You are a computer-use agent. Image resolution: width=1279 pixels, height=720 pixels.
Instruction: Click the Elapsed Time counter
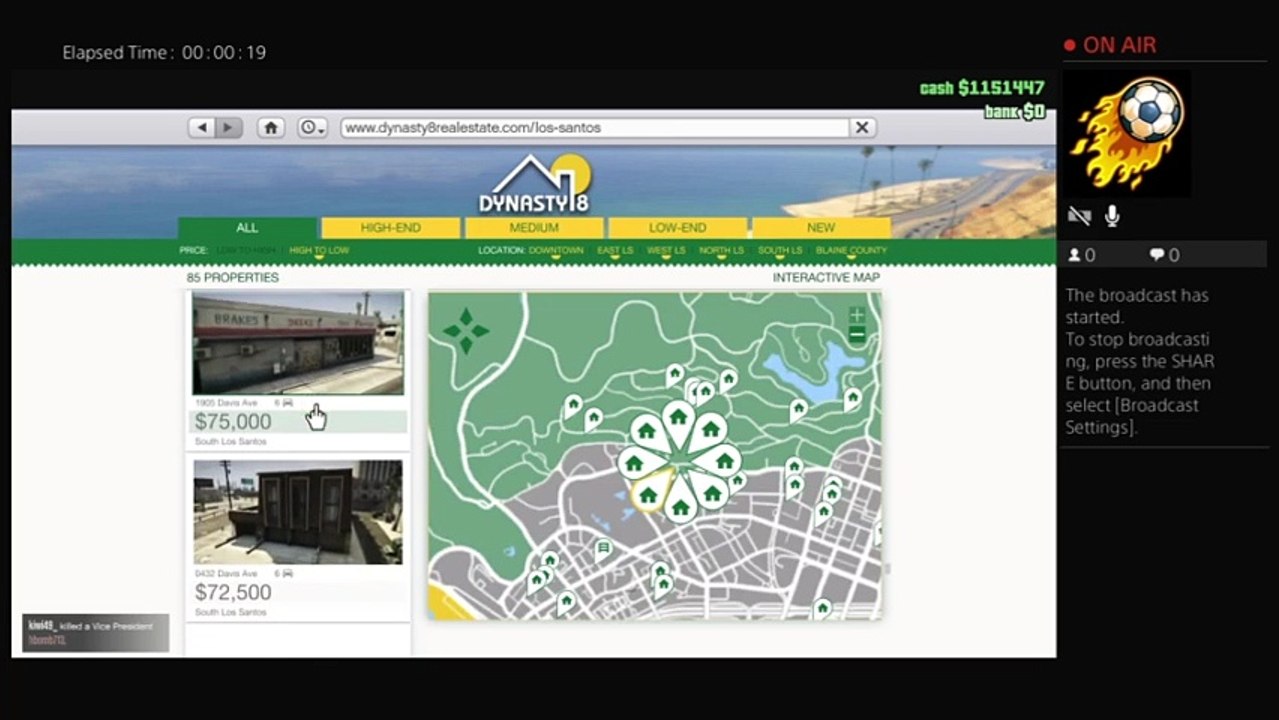[164, 52]
